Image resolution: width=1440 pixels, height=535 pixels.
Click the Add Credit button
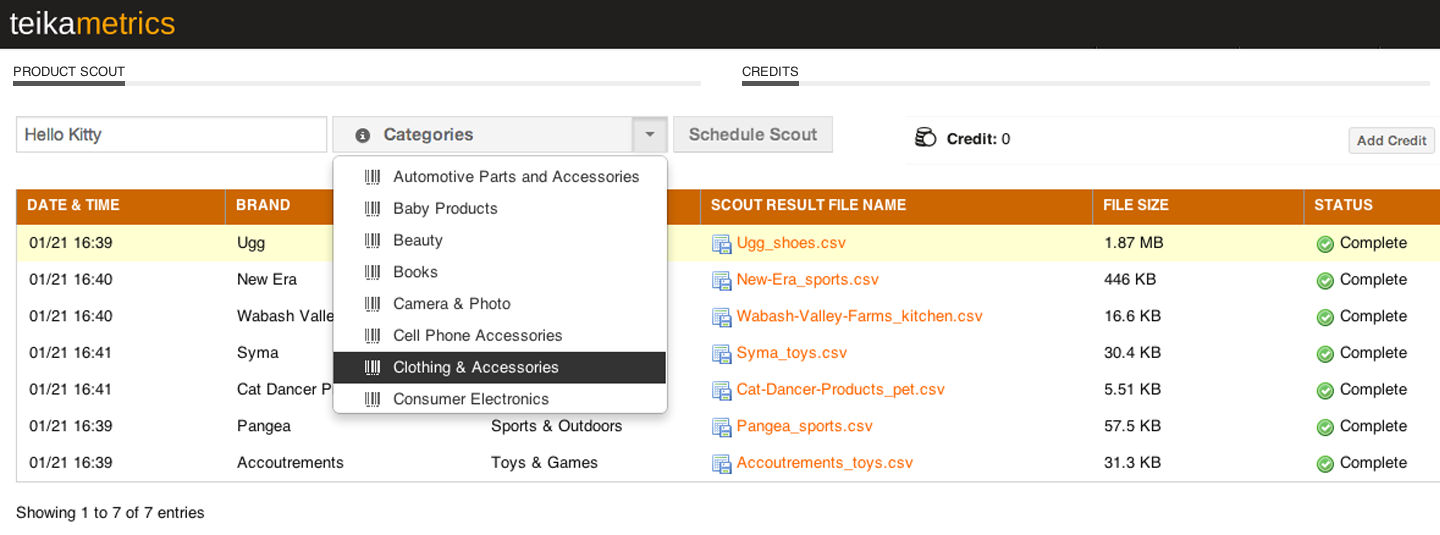pyautogui.click(x=1391, y=140)
